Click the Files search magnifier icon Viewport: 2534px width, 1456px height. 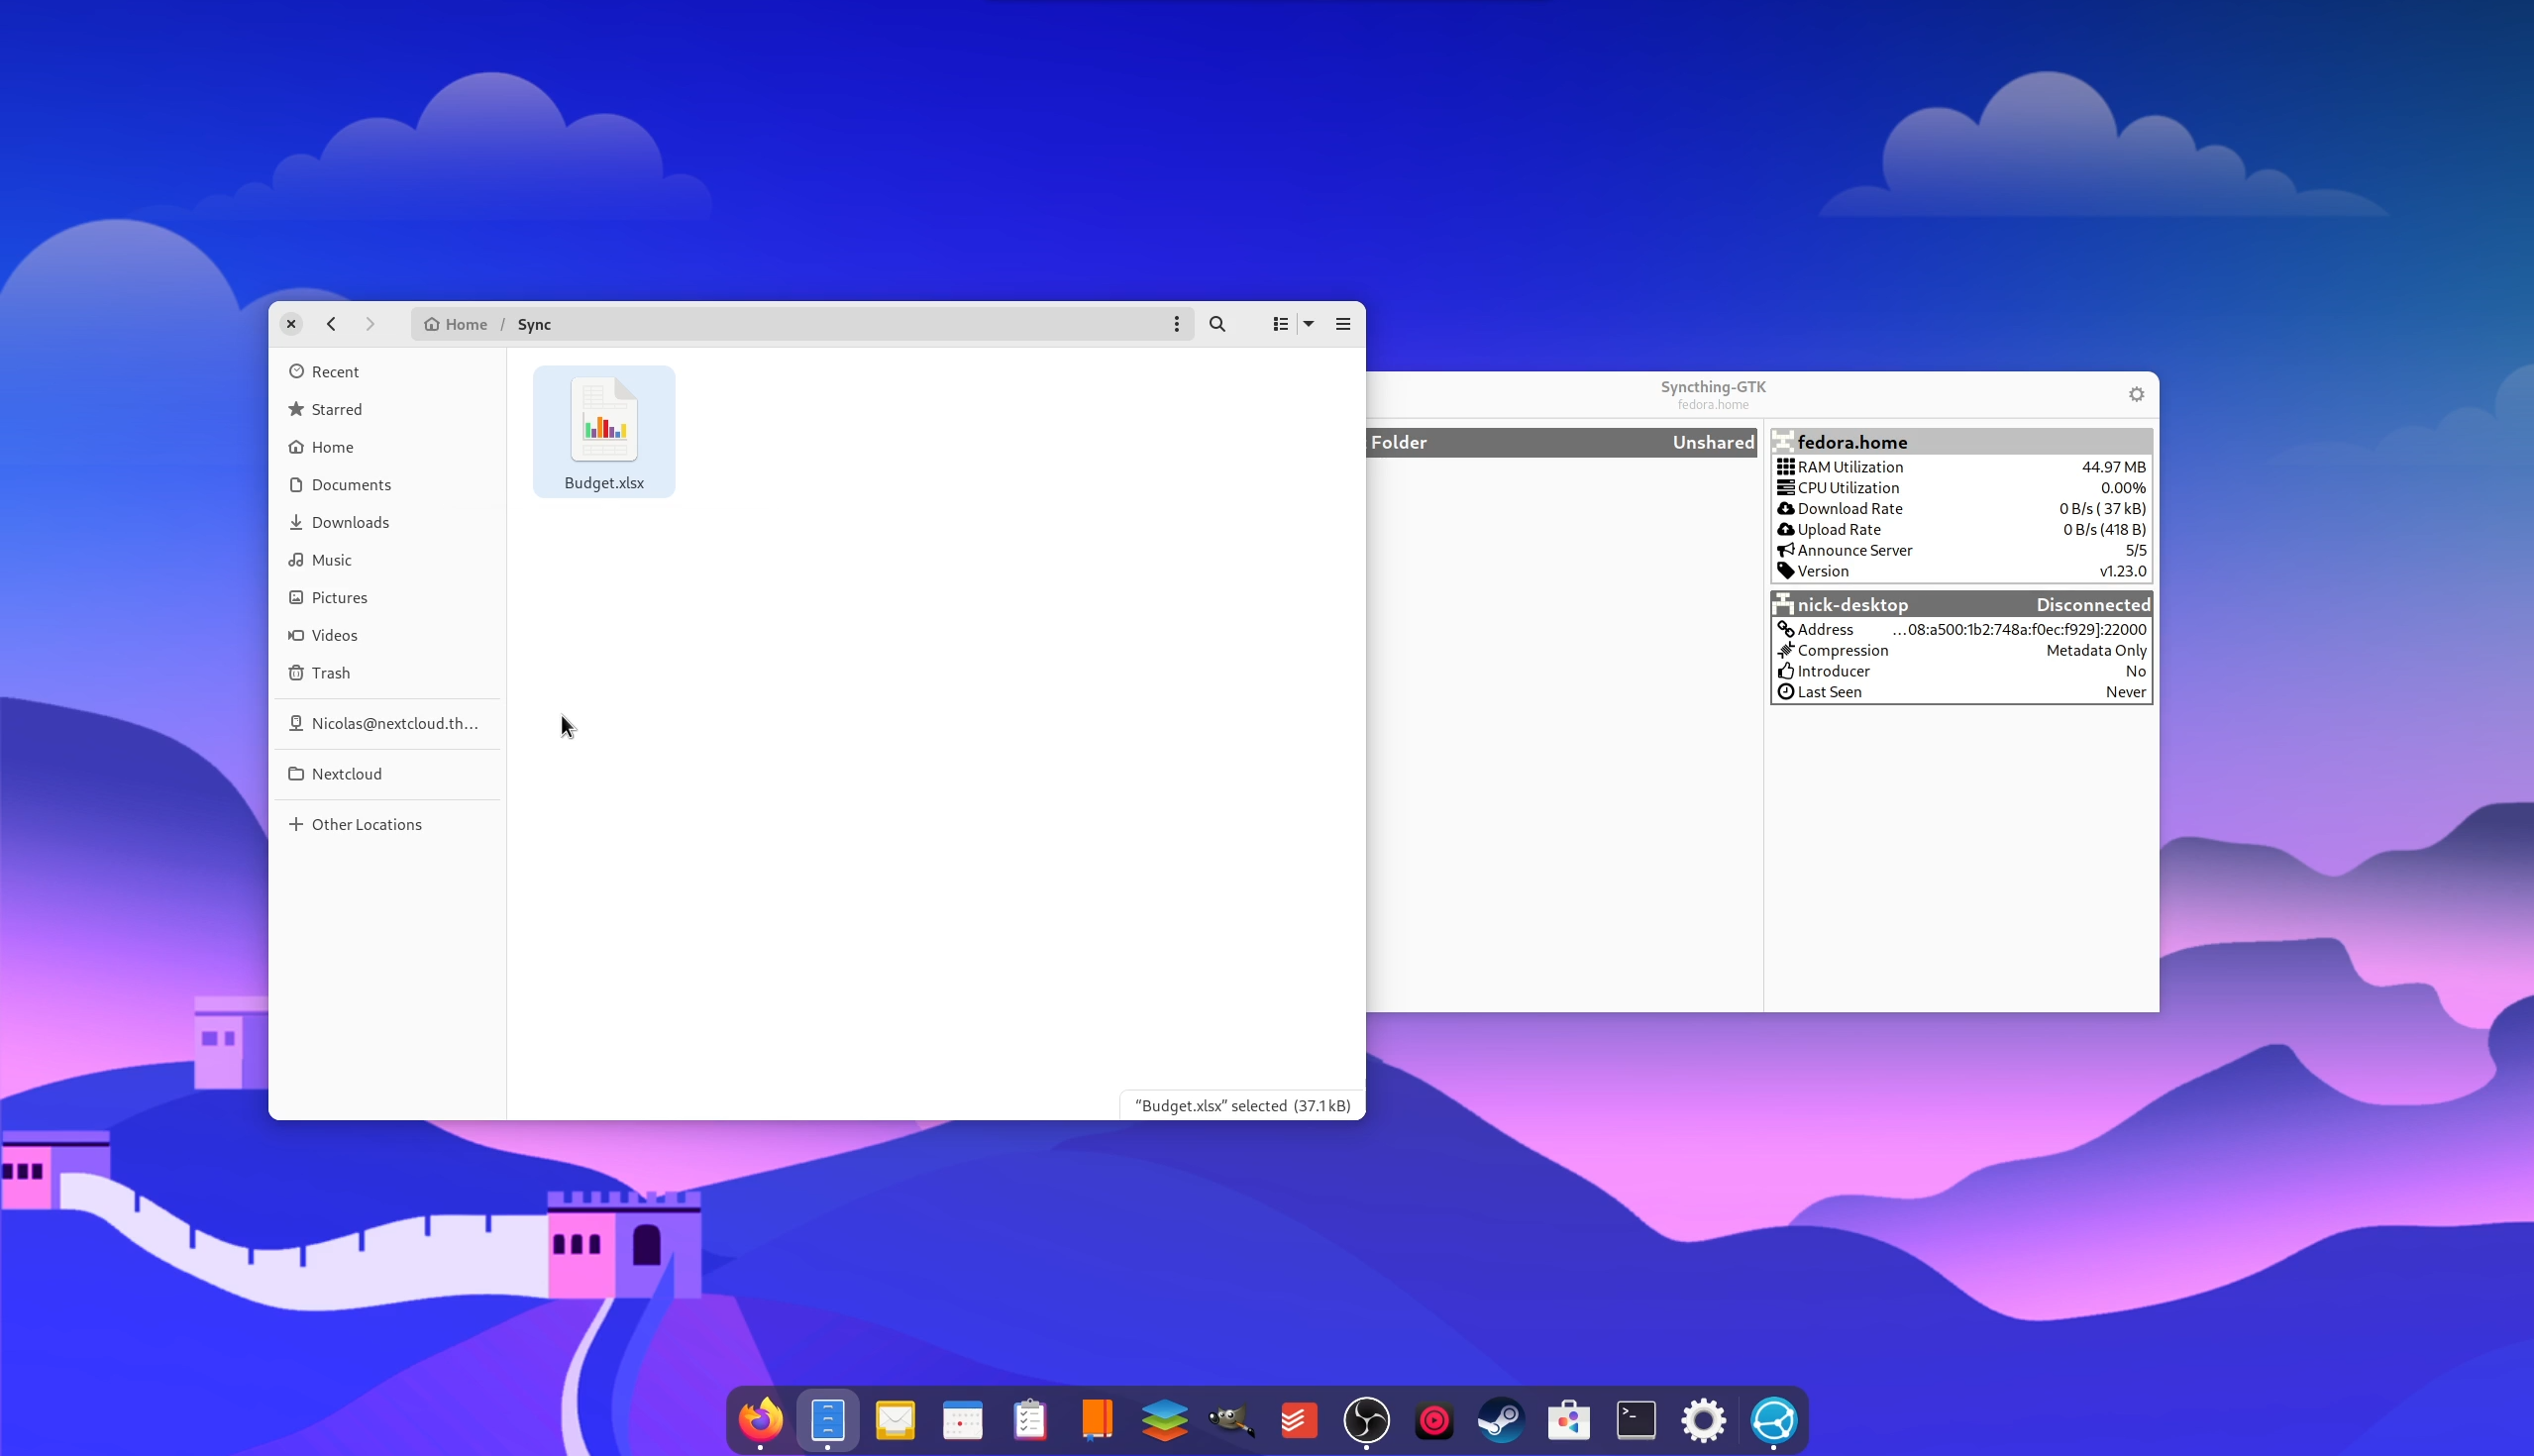[1217, 324]
